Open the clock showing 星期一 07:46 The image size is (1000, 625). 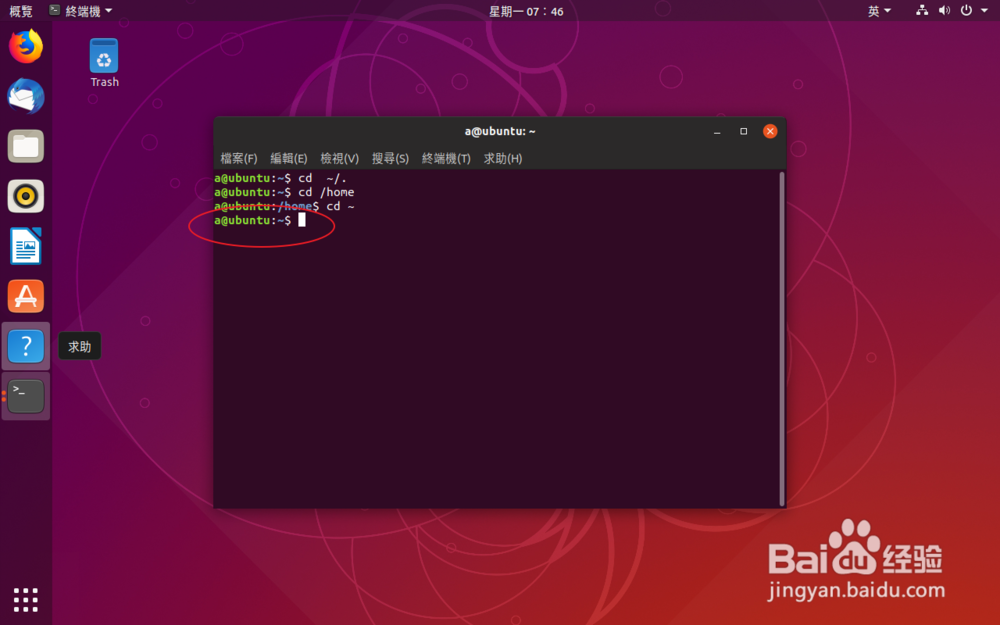click(x=526, y=11)
